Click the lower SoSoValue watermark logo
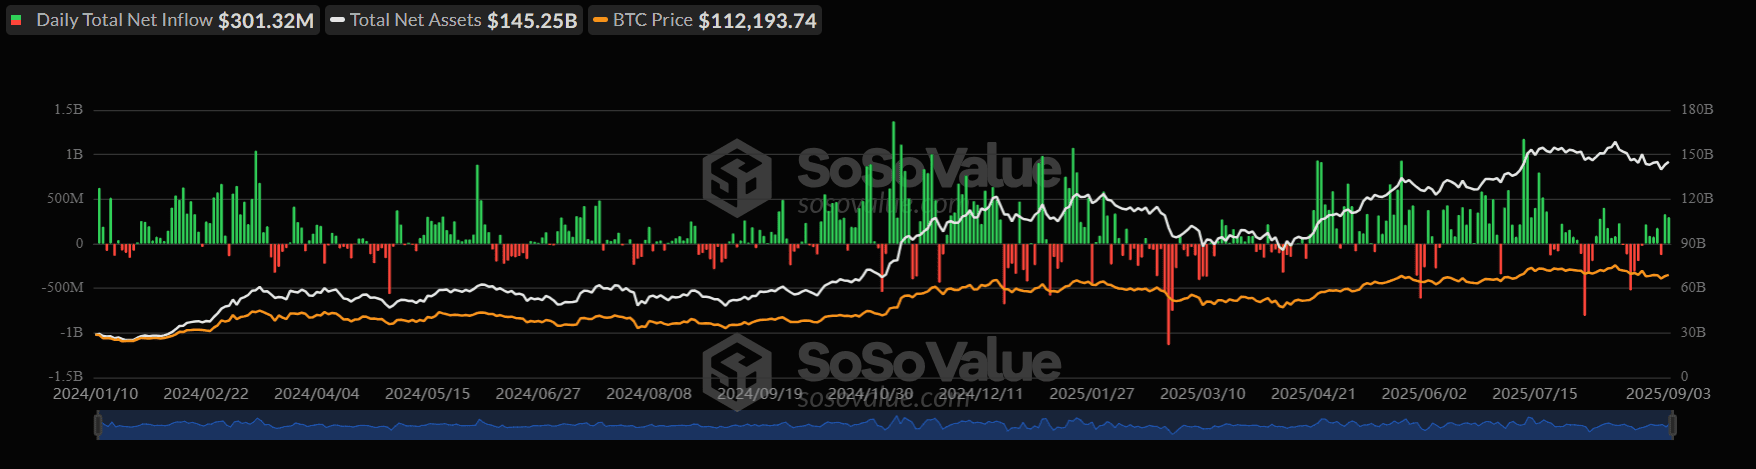 tap(737, 370)
